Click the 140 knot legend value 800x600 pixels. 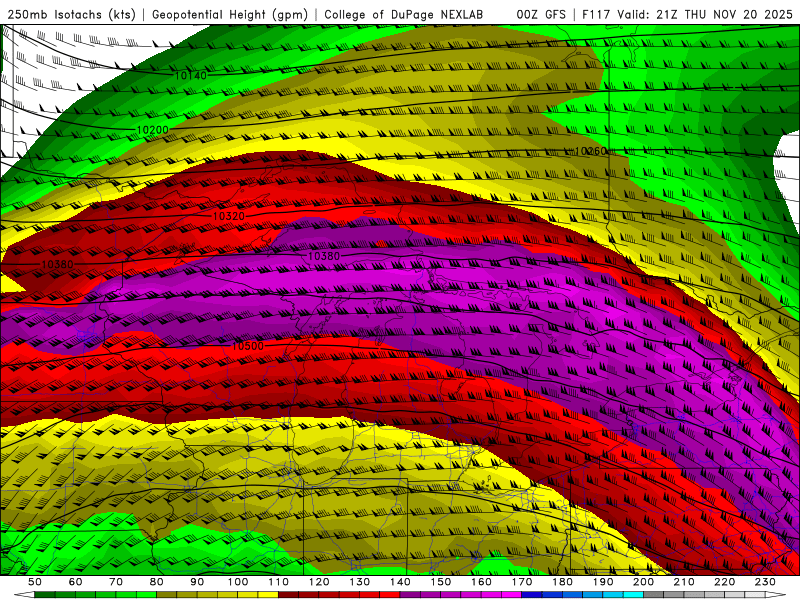click(x=400, y=582)
